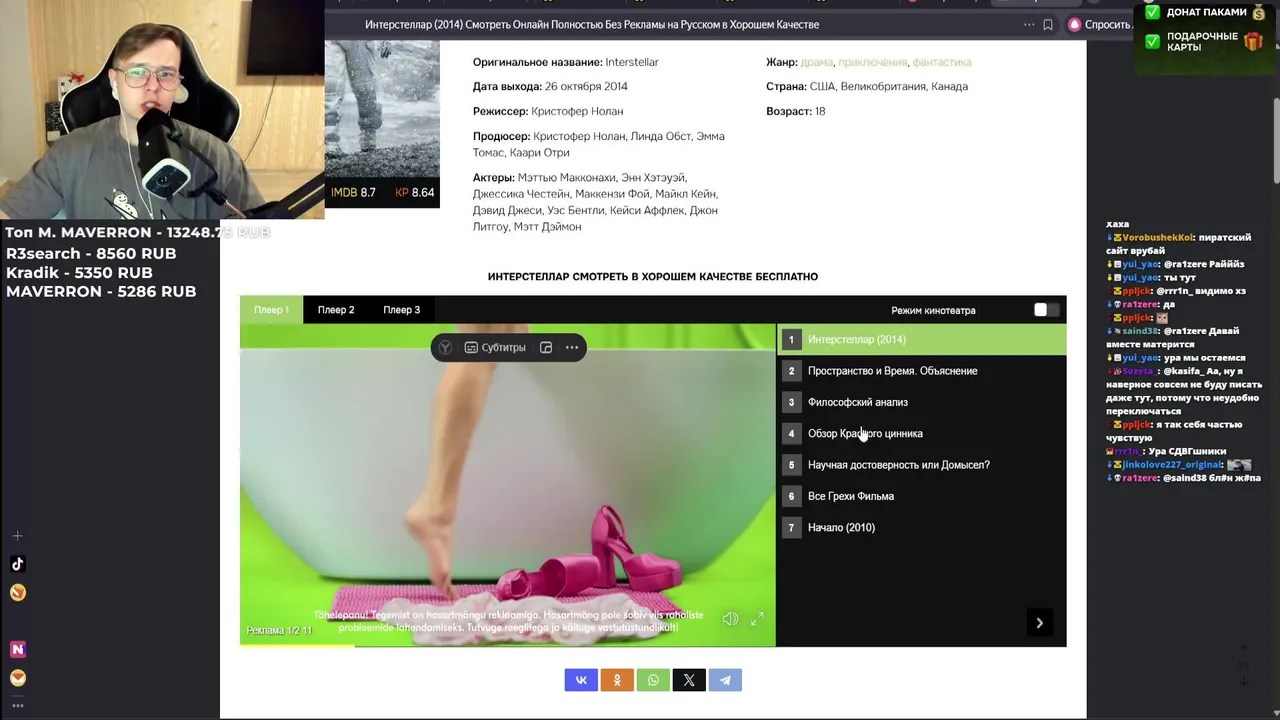Image resolution: width=1280 pixels, height=720 pixels.
Task: Open address bar three-dots page menu
Action: click(1029, 25)
